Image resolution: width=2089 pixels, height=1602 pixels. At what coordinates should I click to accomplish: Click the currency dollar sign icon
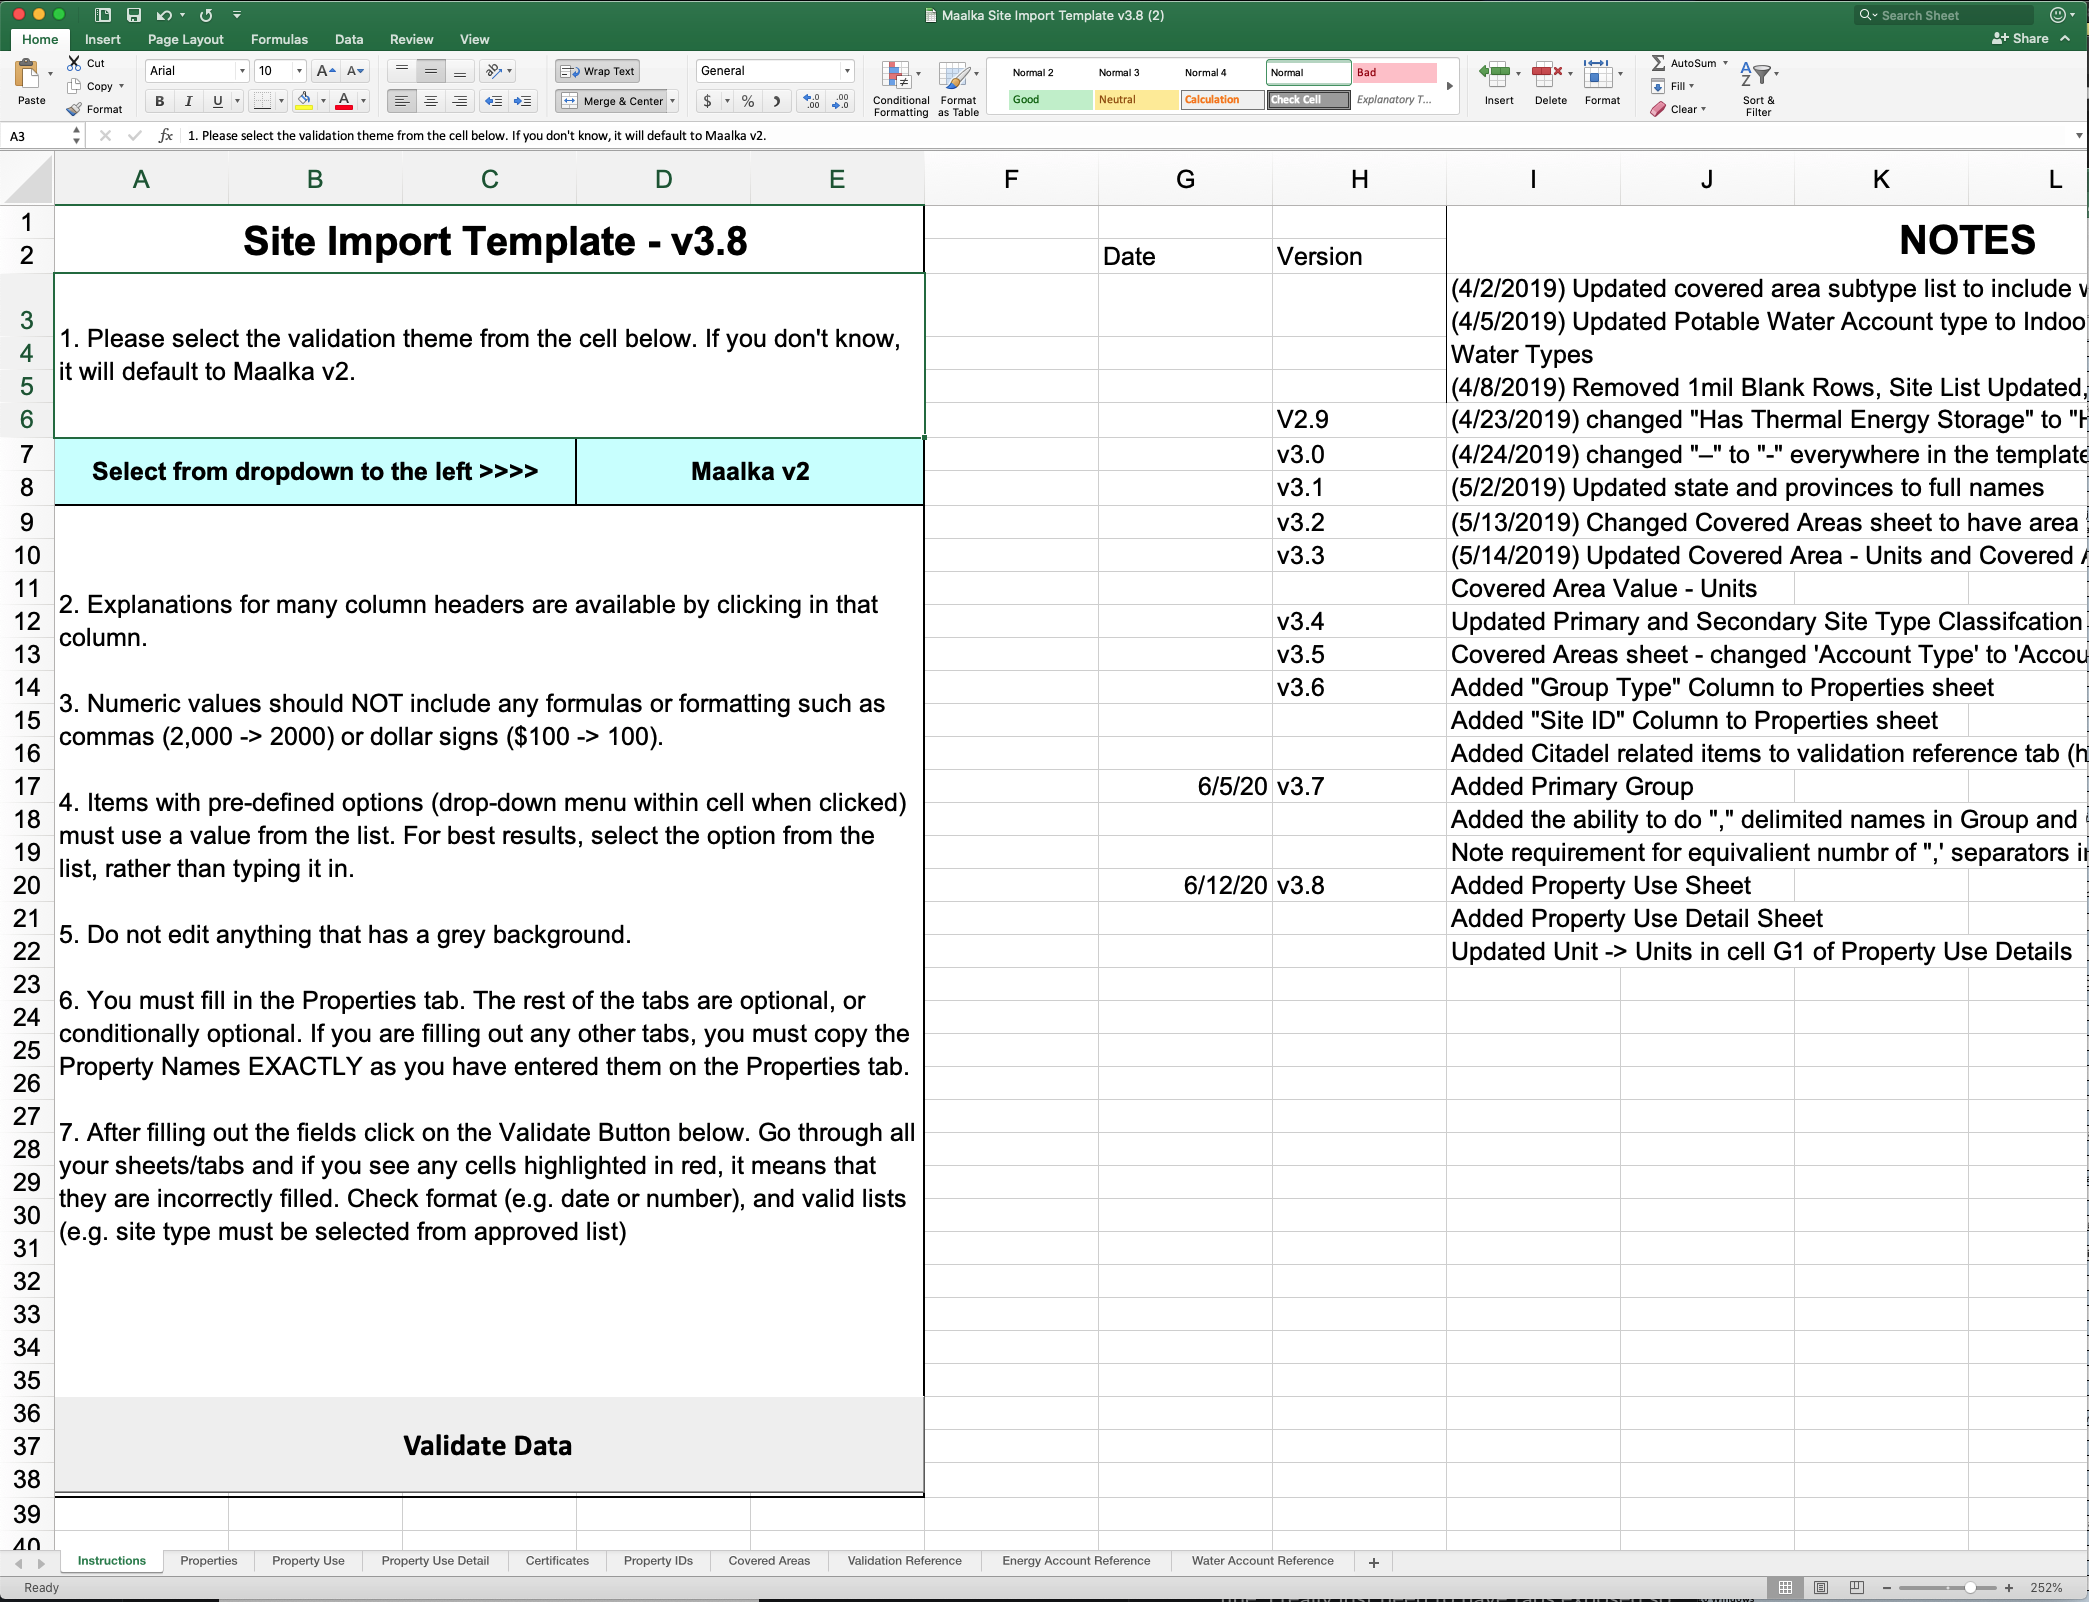point(707,101)
